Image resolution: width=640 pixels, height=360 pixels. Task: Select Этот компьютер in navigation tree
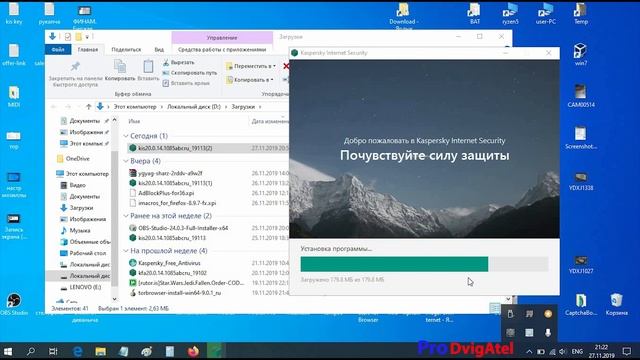tap(83, 173)
